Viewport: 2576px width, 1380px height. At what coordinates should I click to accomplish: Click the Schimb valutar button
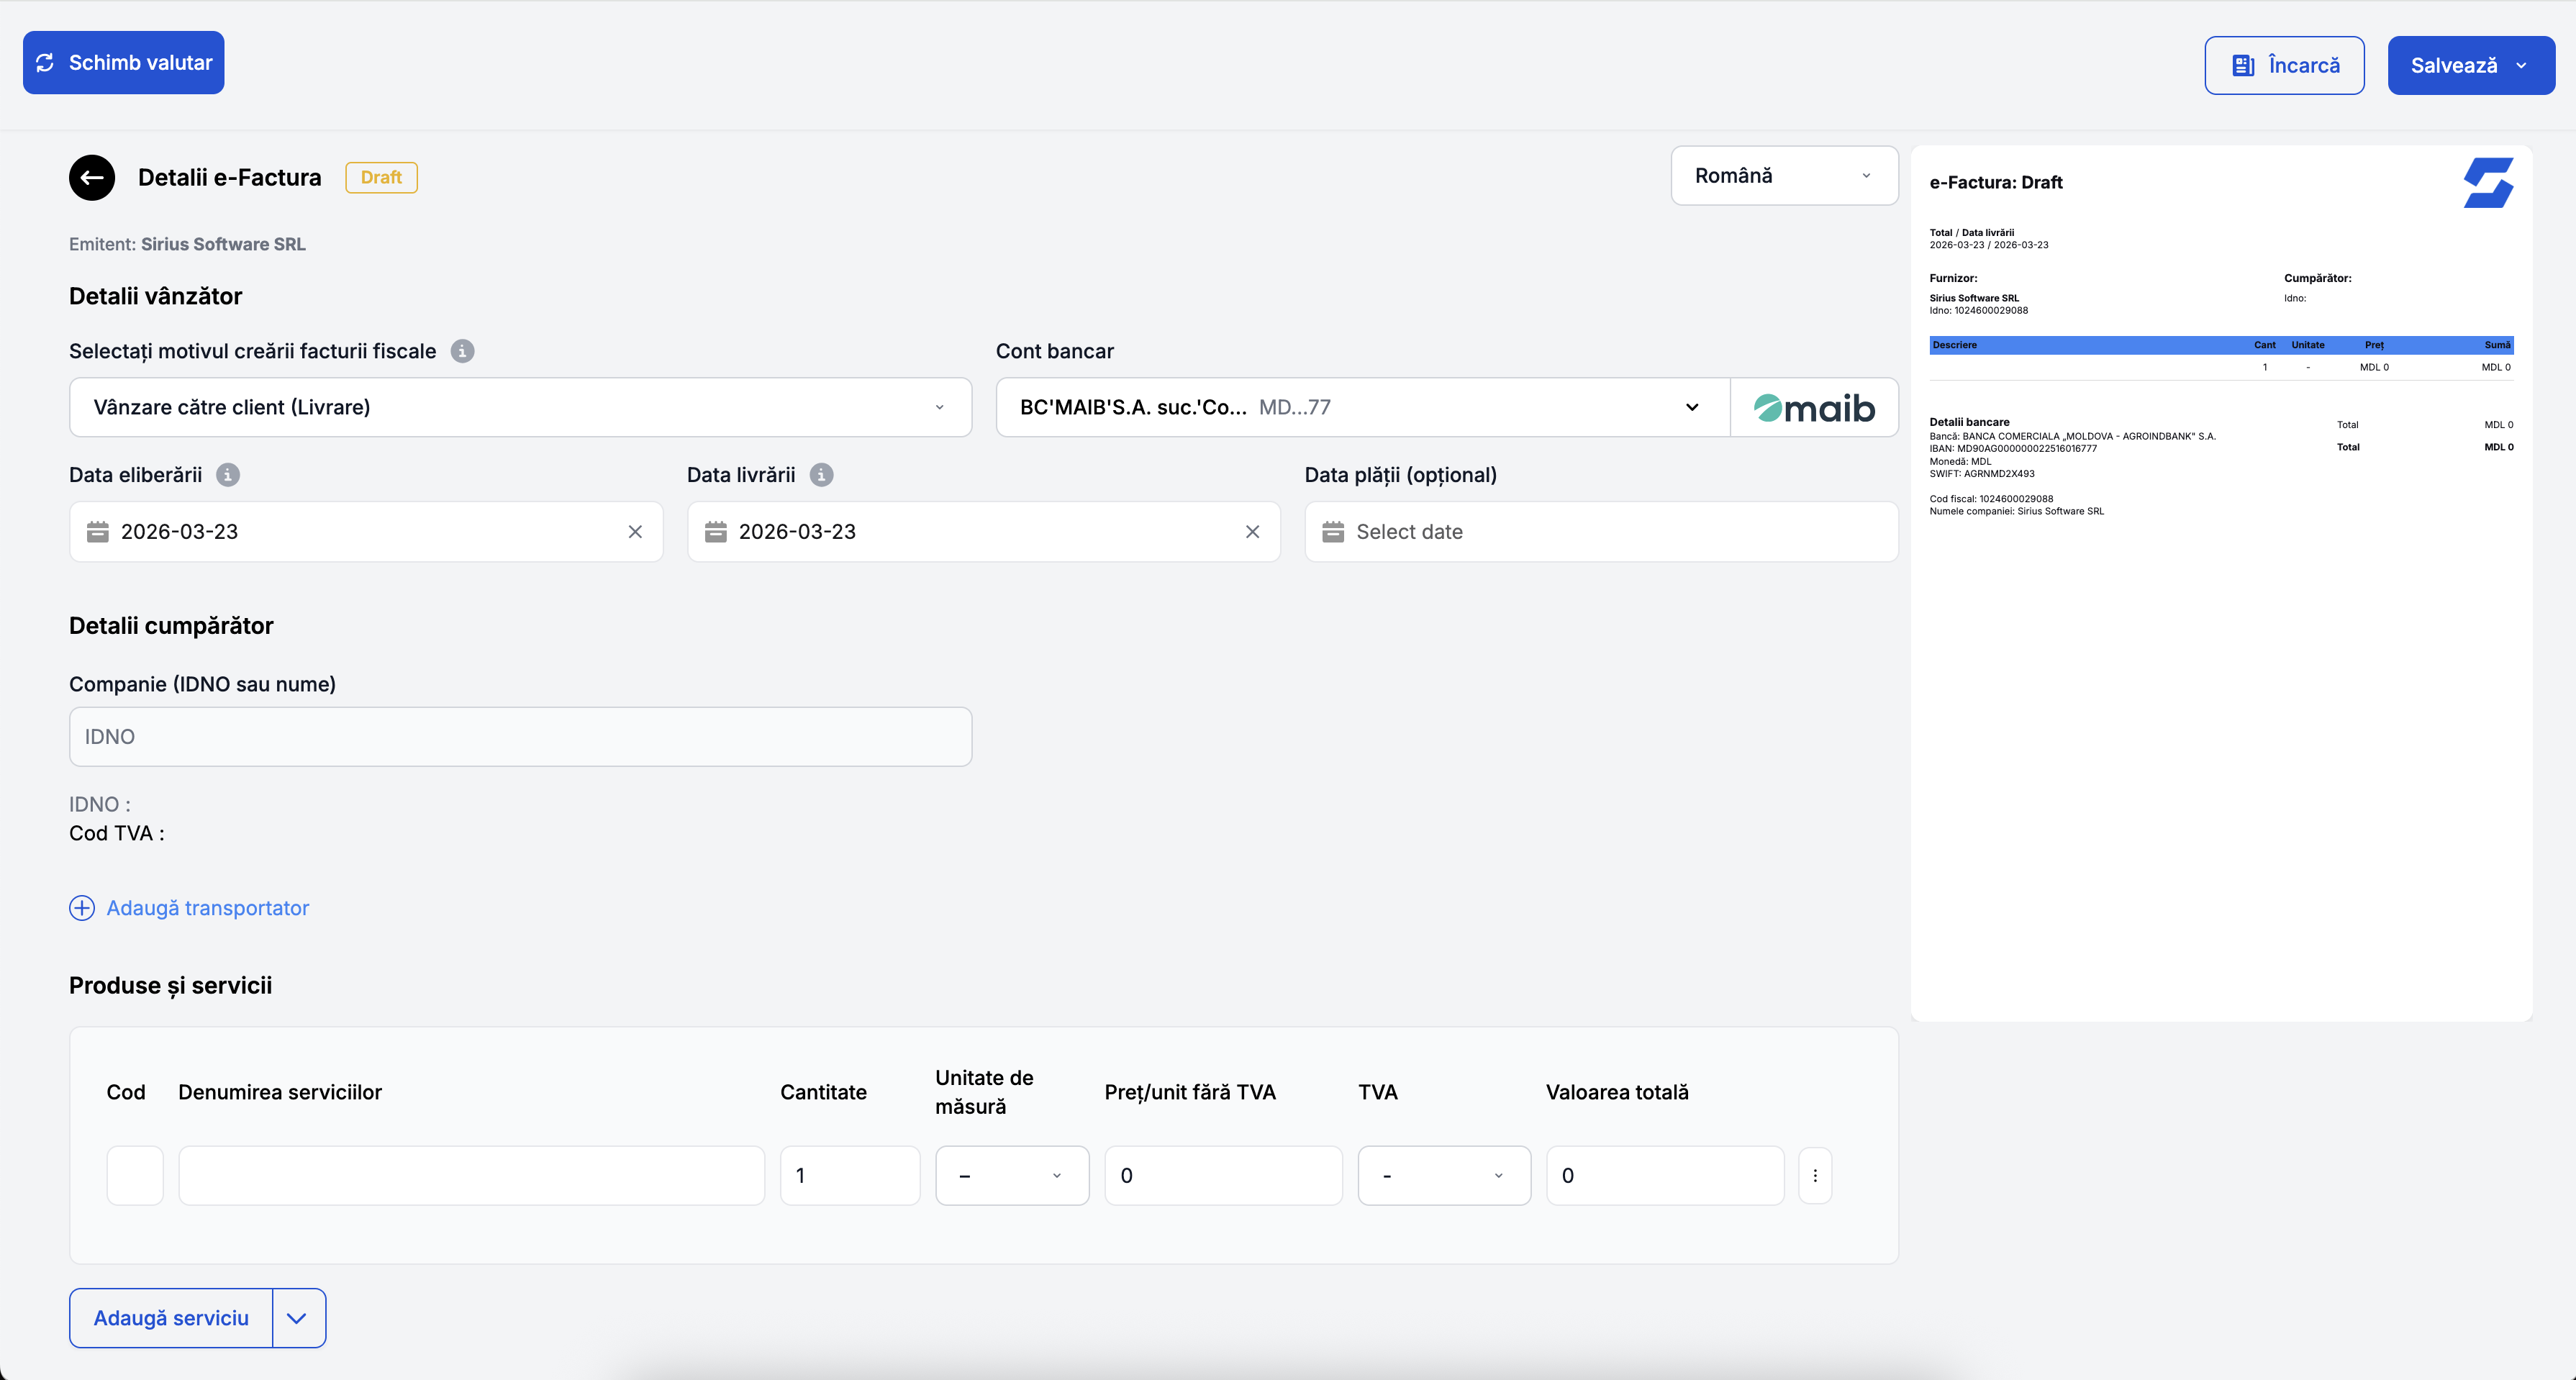tap(124, 63)
